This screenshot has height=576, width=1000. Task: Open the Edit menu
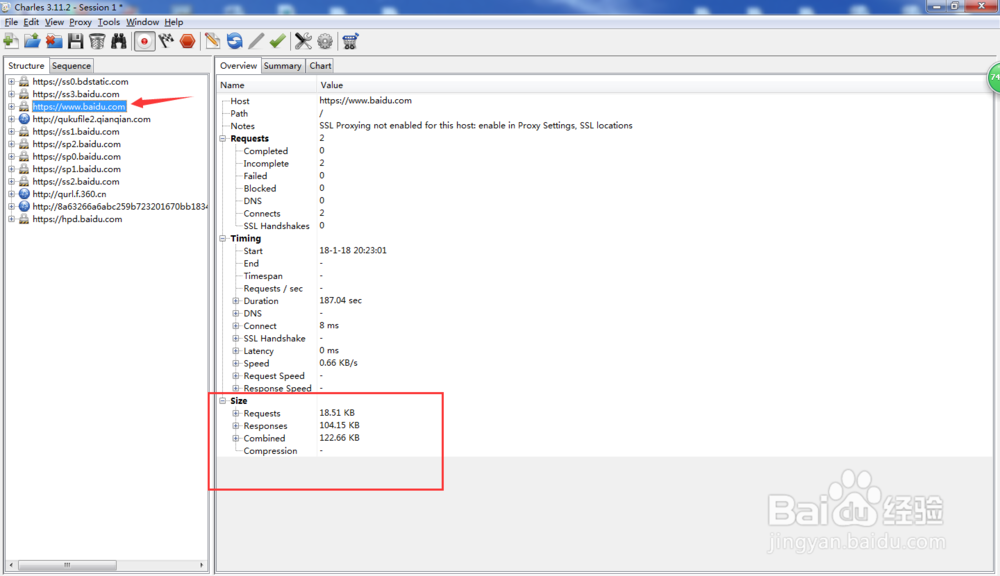[31, 22]
